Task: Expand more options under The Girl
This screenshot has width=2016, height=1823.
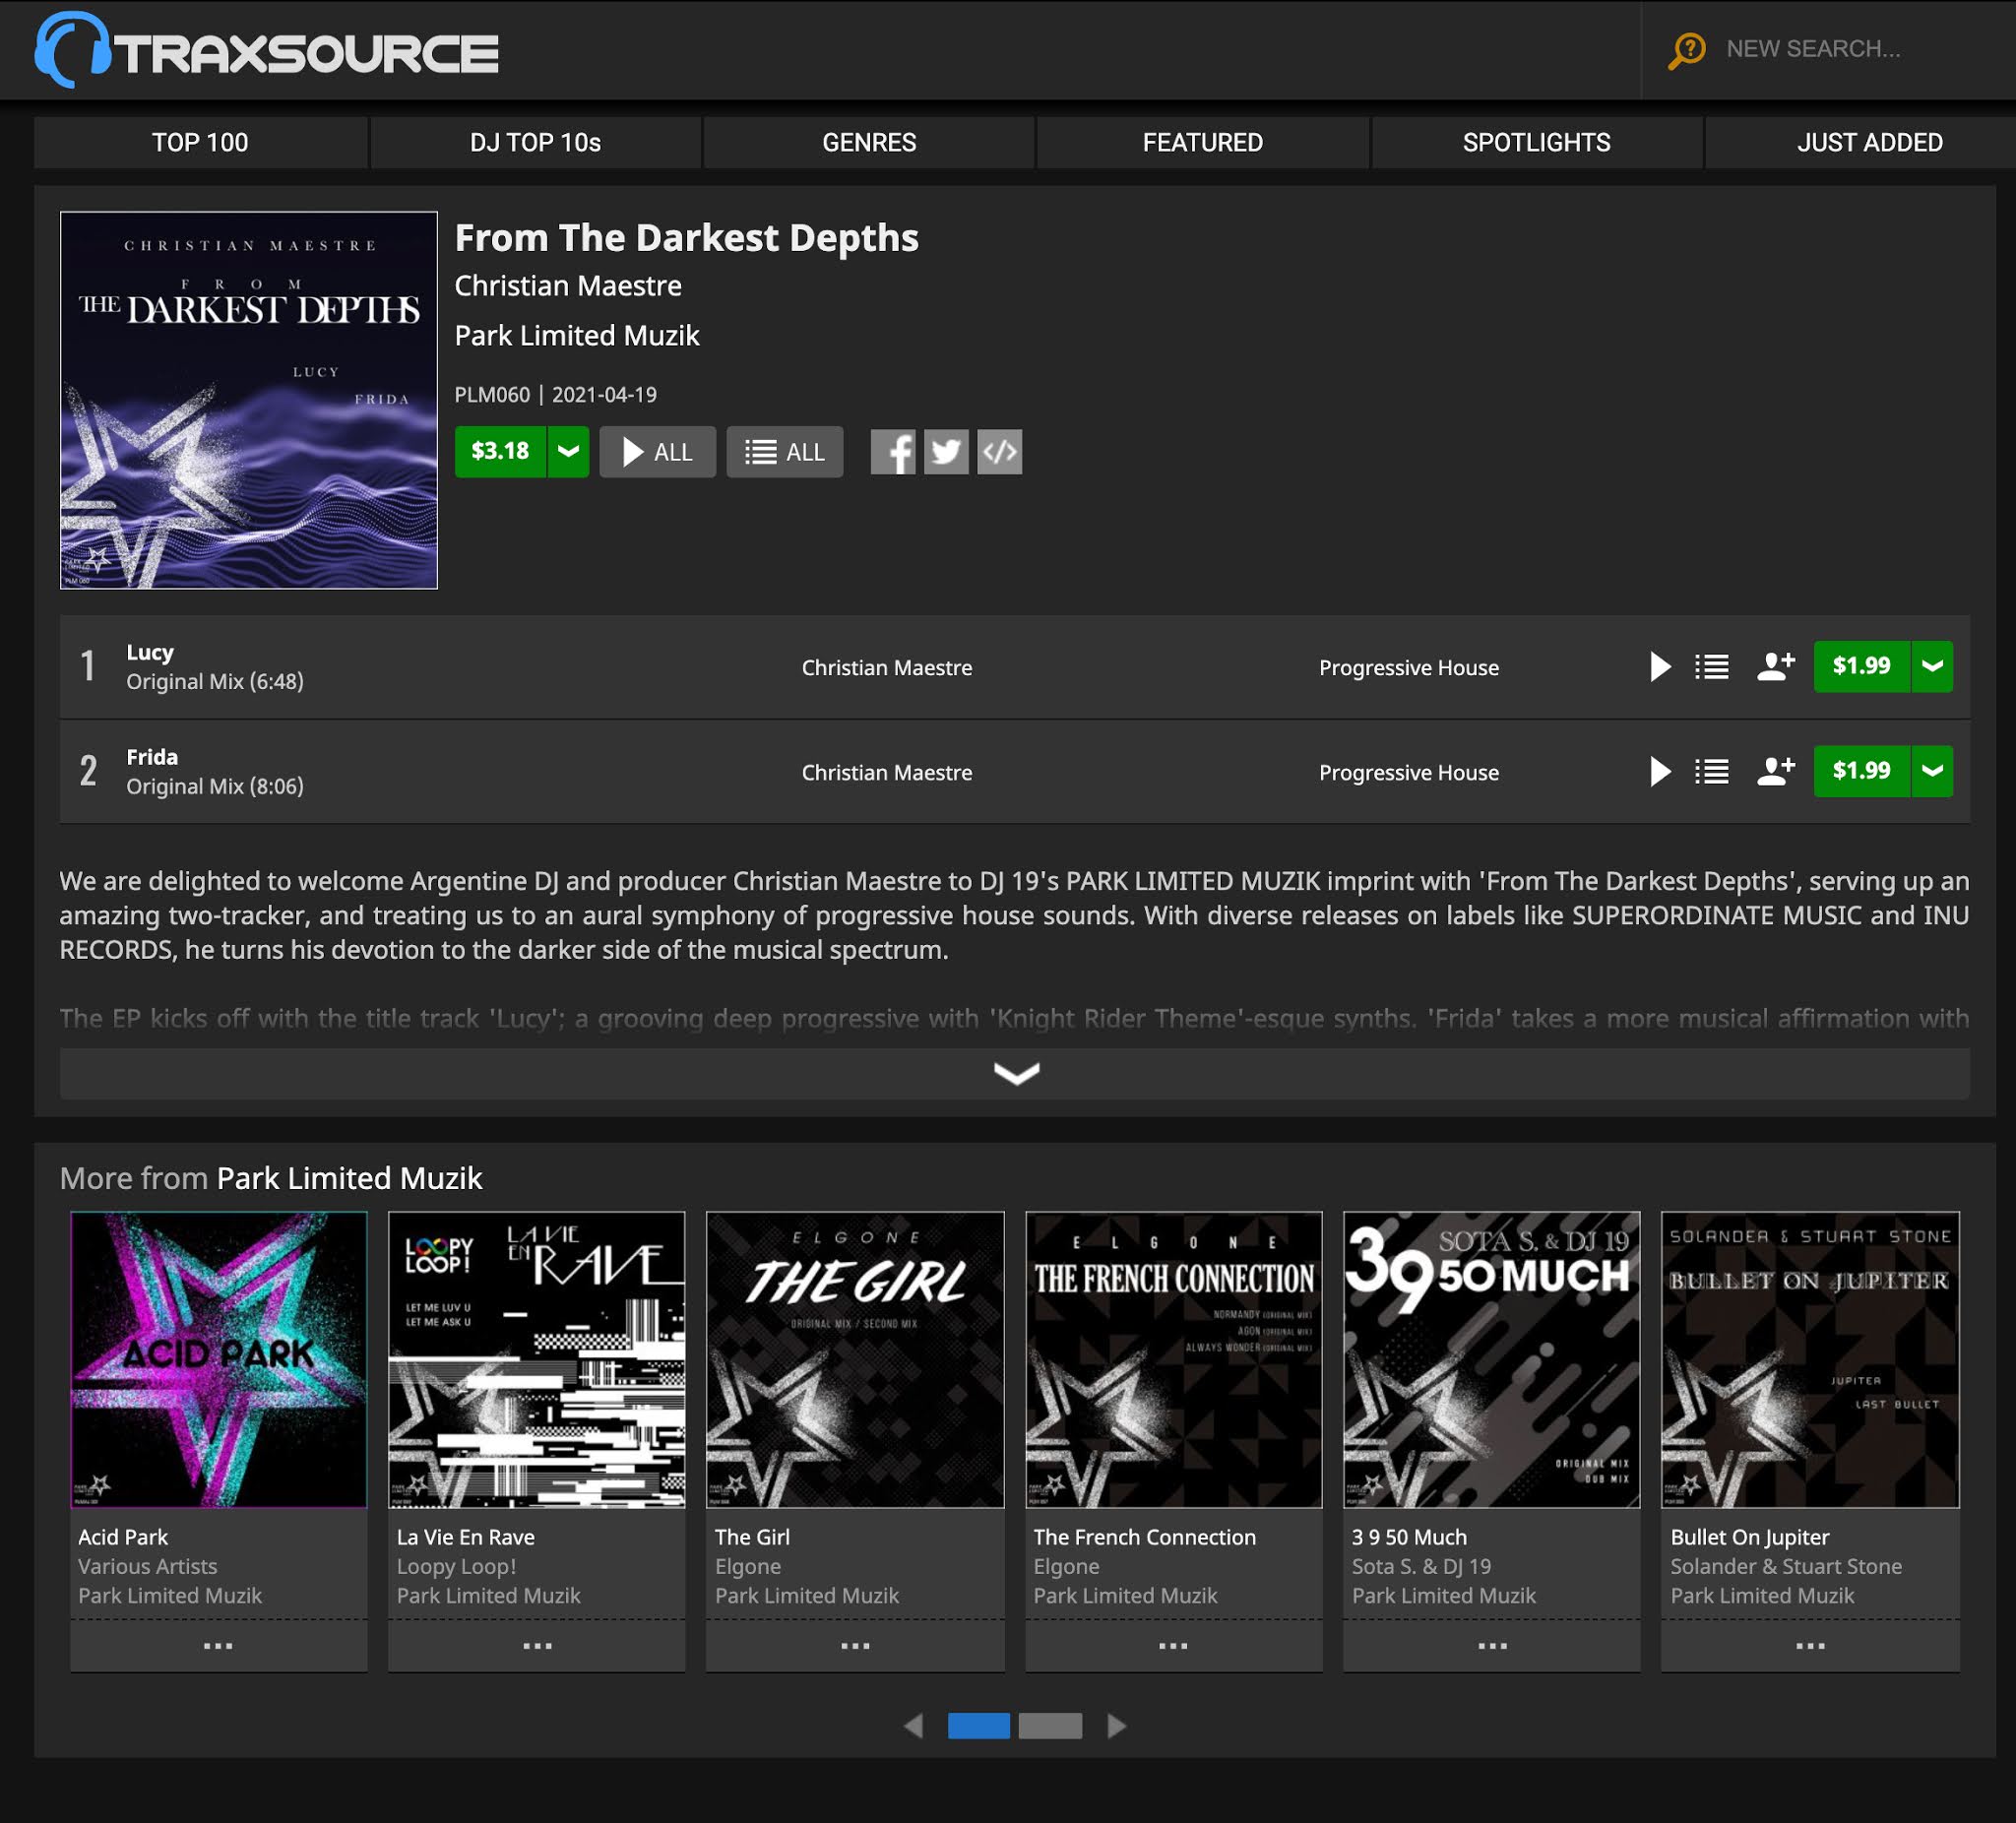Action: 855,1646
